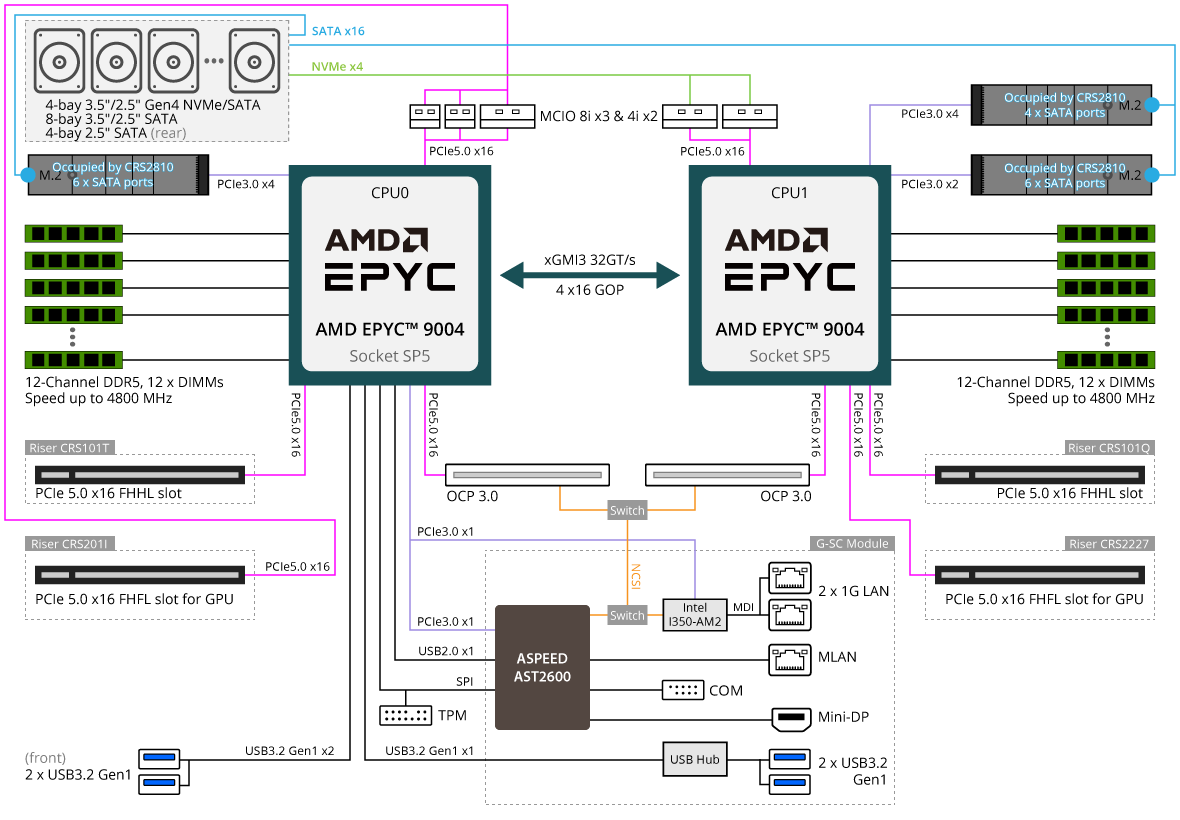This screenshot has width=1180, height=820.
Task: Click "PCIe 5.0 x16 FHFL slot for GPU" under CRS201I
Action: (x=135, y=600)
